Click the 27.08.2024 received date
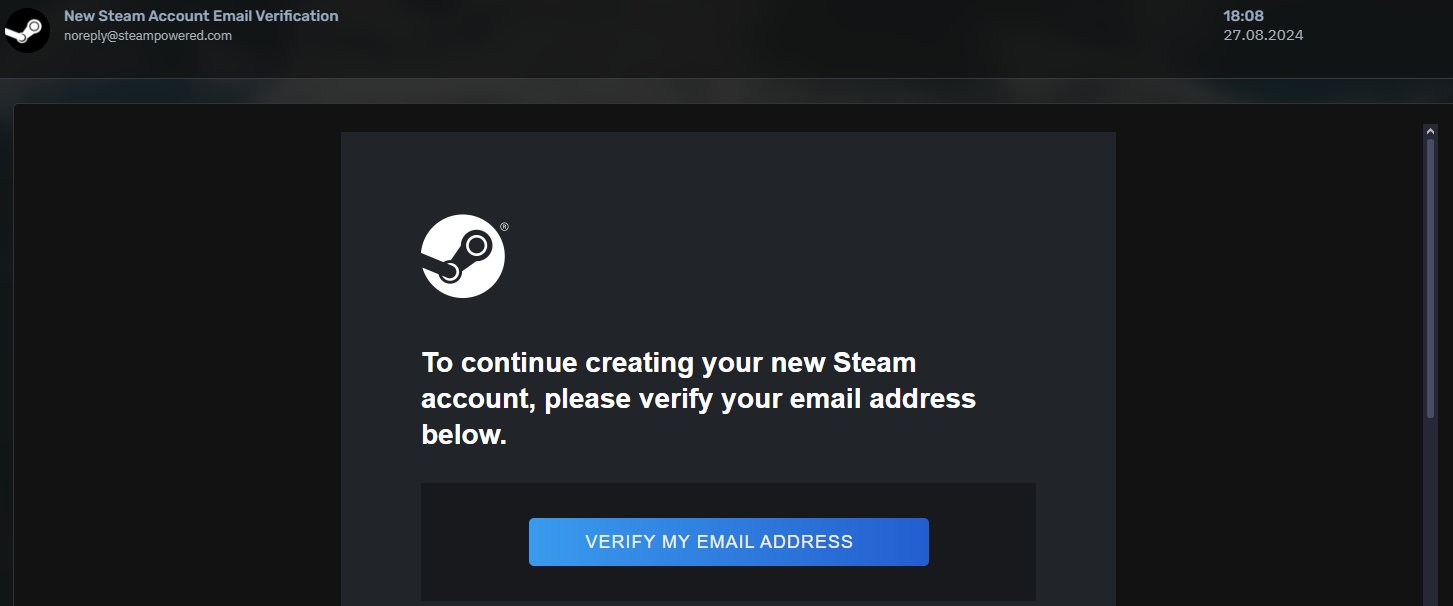This screenshot has height=606, width=1453. click(1263, 35)
